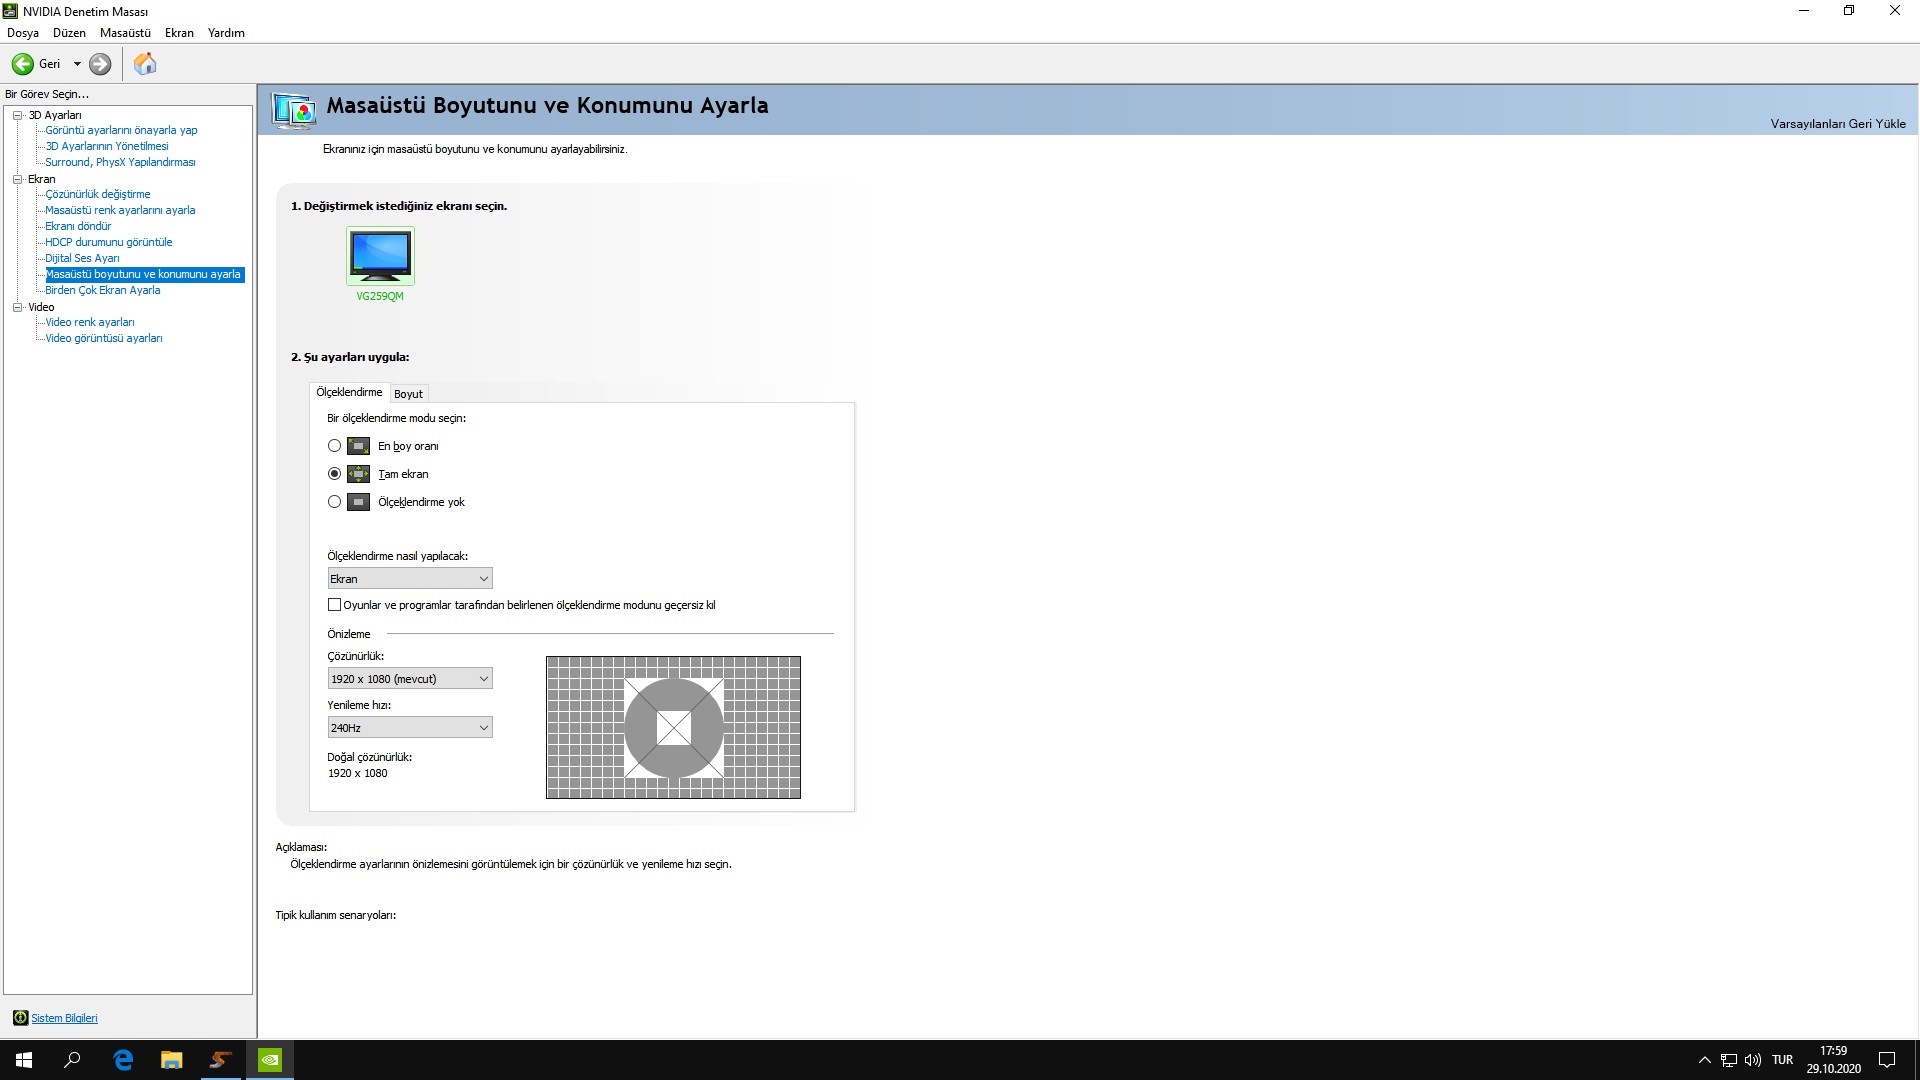1920x1080 pixels.
Task: Open the notification center icon
Action: point(1887,1060)
